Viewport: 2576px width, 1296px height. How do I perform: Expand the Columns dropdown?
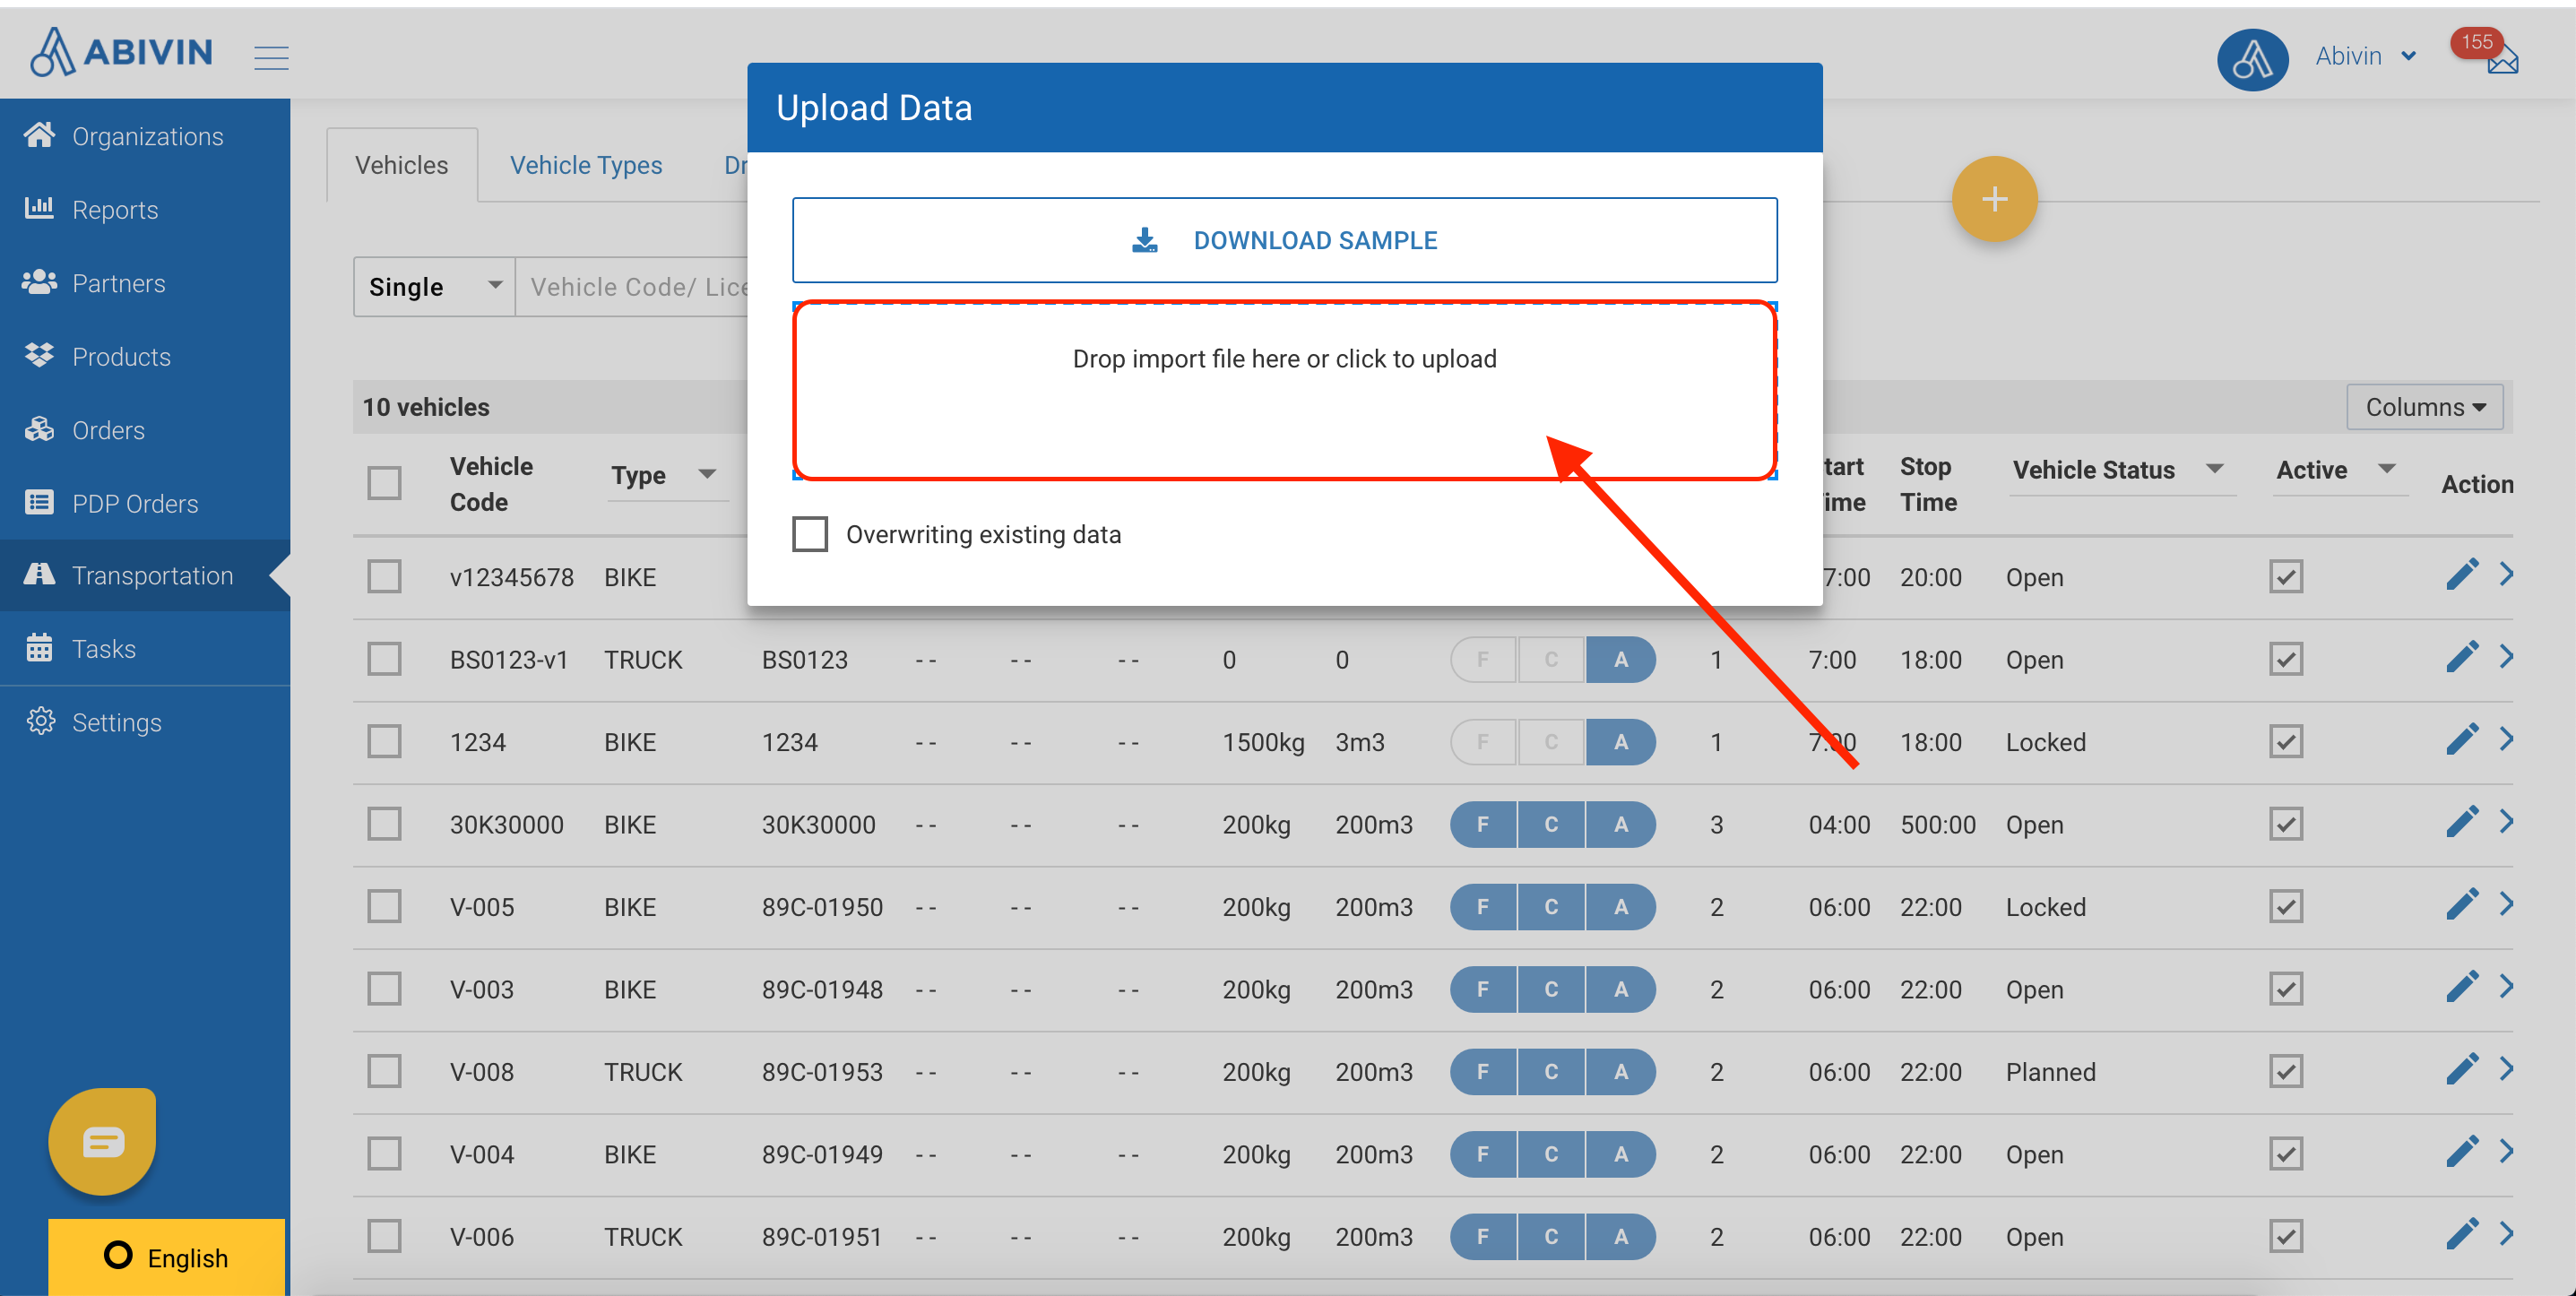click(x=2424, y=407)
